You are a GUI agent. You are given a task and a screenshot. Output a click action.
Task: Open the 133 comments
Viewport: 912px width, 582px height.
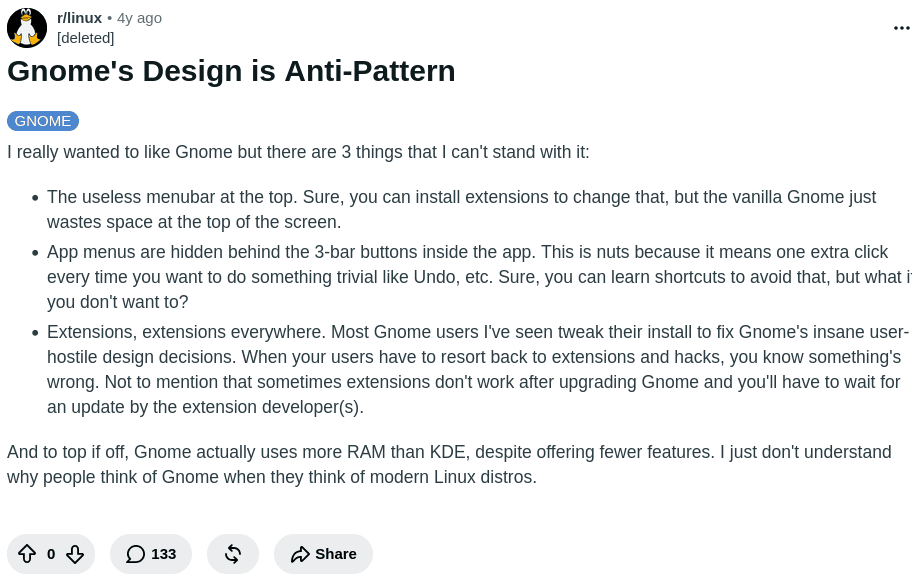[x=151, y=554]
